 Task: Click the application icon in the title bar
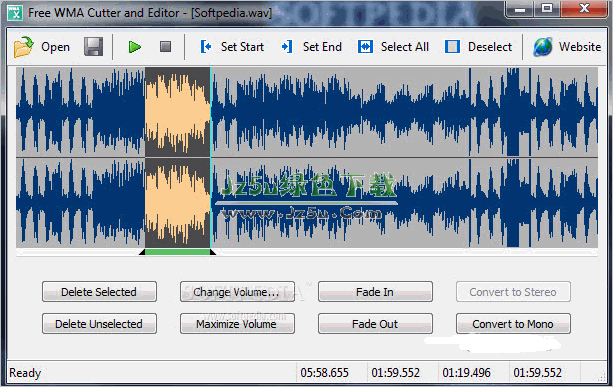coord(15,13)
